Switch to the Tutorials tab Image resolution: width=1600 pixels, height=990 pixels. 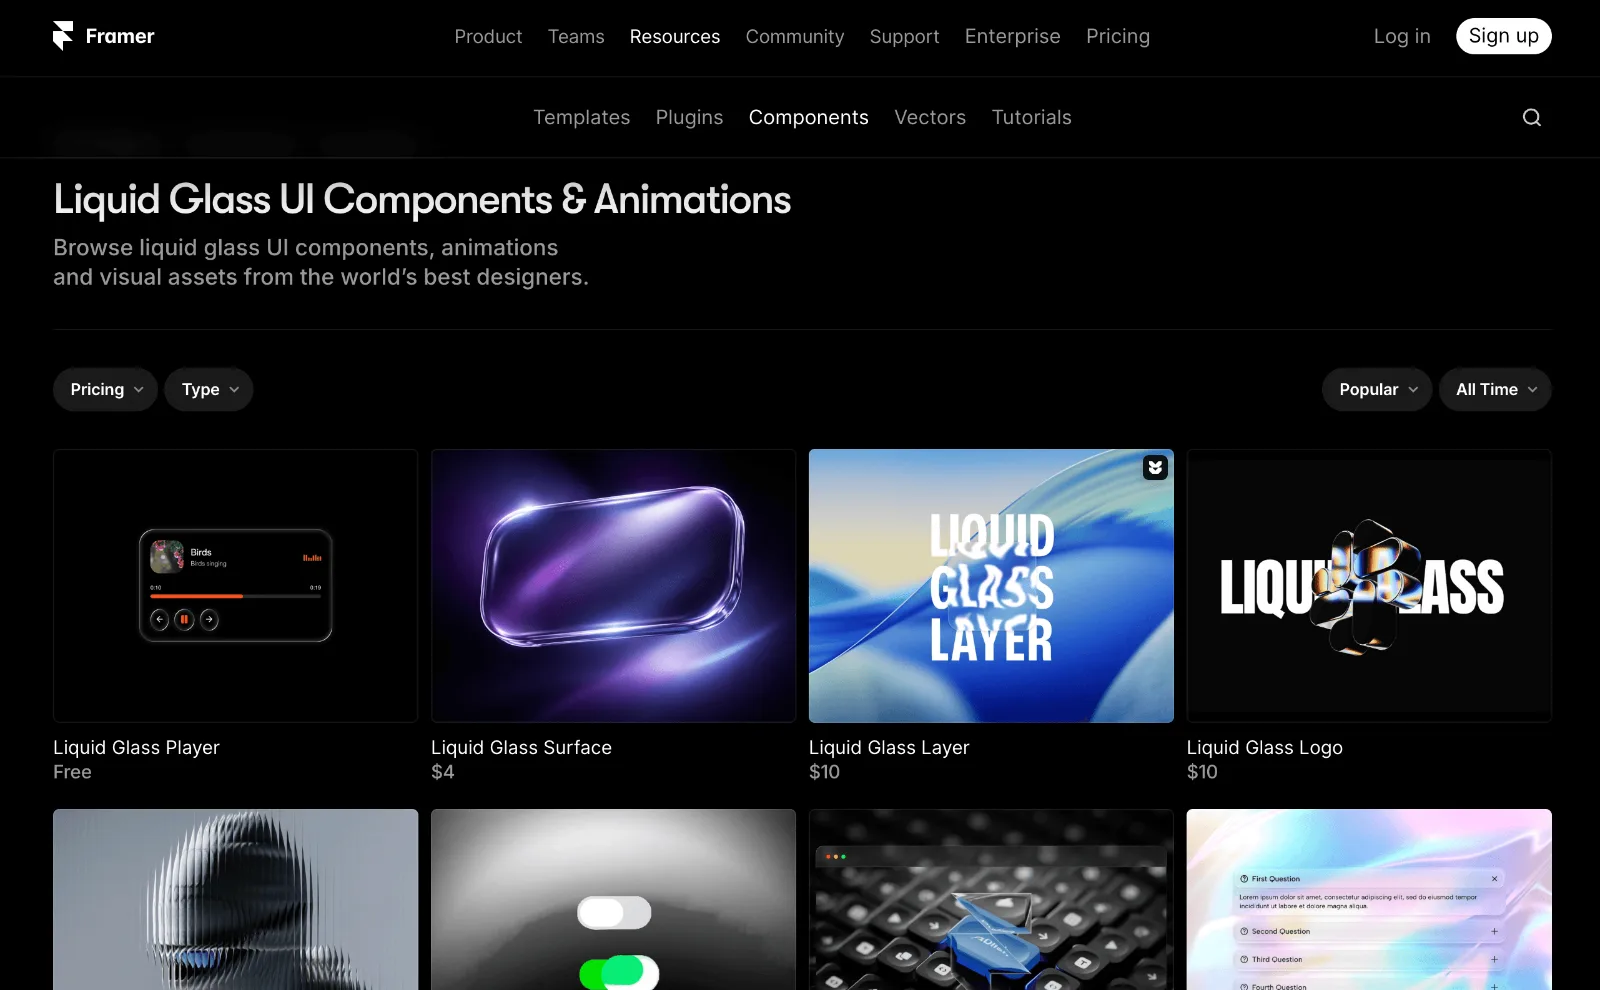tap(1031, 118)
